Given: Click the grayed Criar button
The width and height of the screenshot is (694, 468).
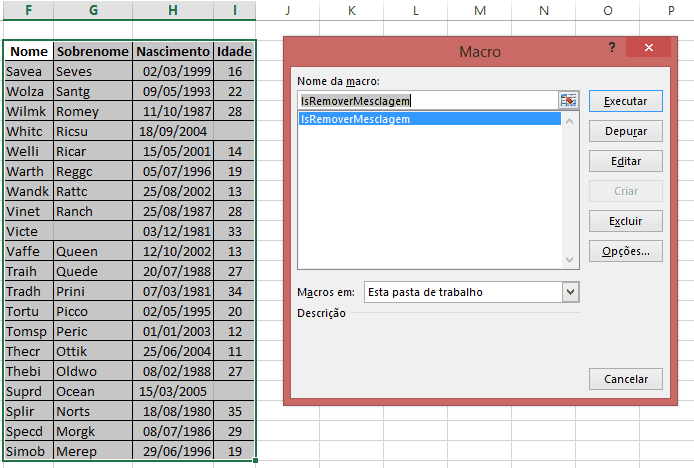Looking at the screenshot, I should tap(625, 191).
